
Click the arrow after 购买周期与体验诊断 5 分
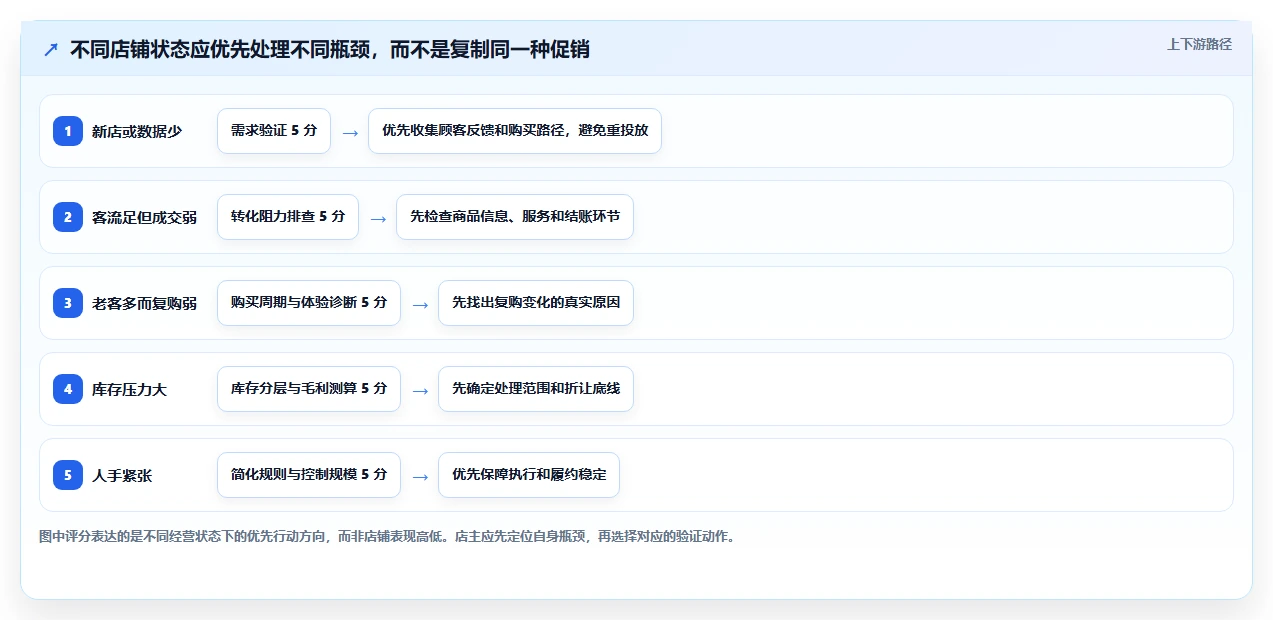(x=420, y=304)
